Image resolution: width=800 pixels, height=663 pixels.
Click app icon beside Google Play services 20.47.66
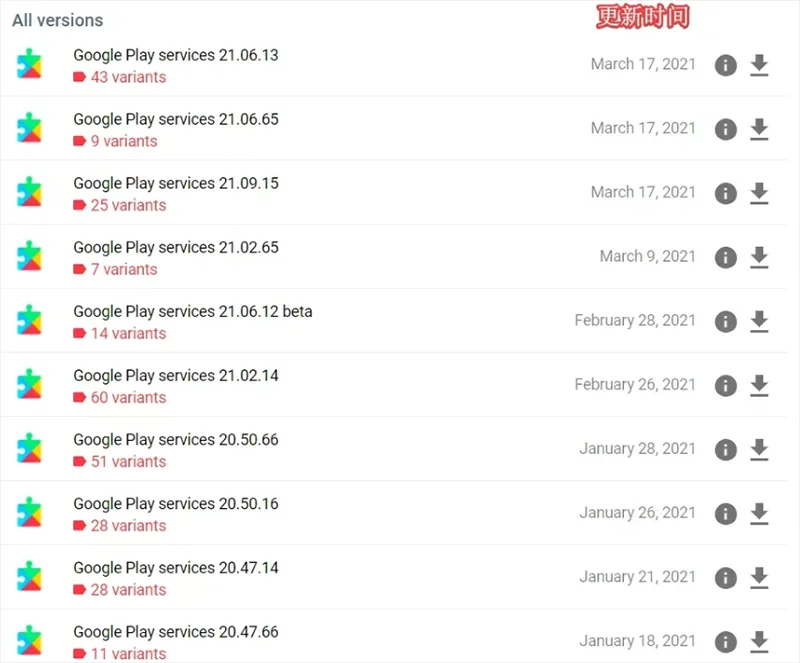(29, 641)
